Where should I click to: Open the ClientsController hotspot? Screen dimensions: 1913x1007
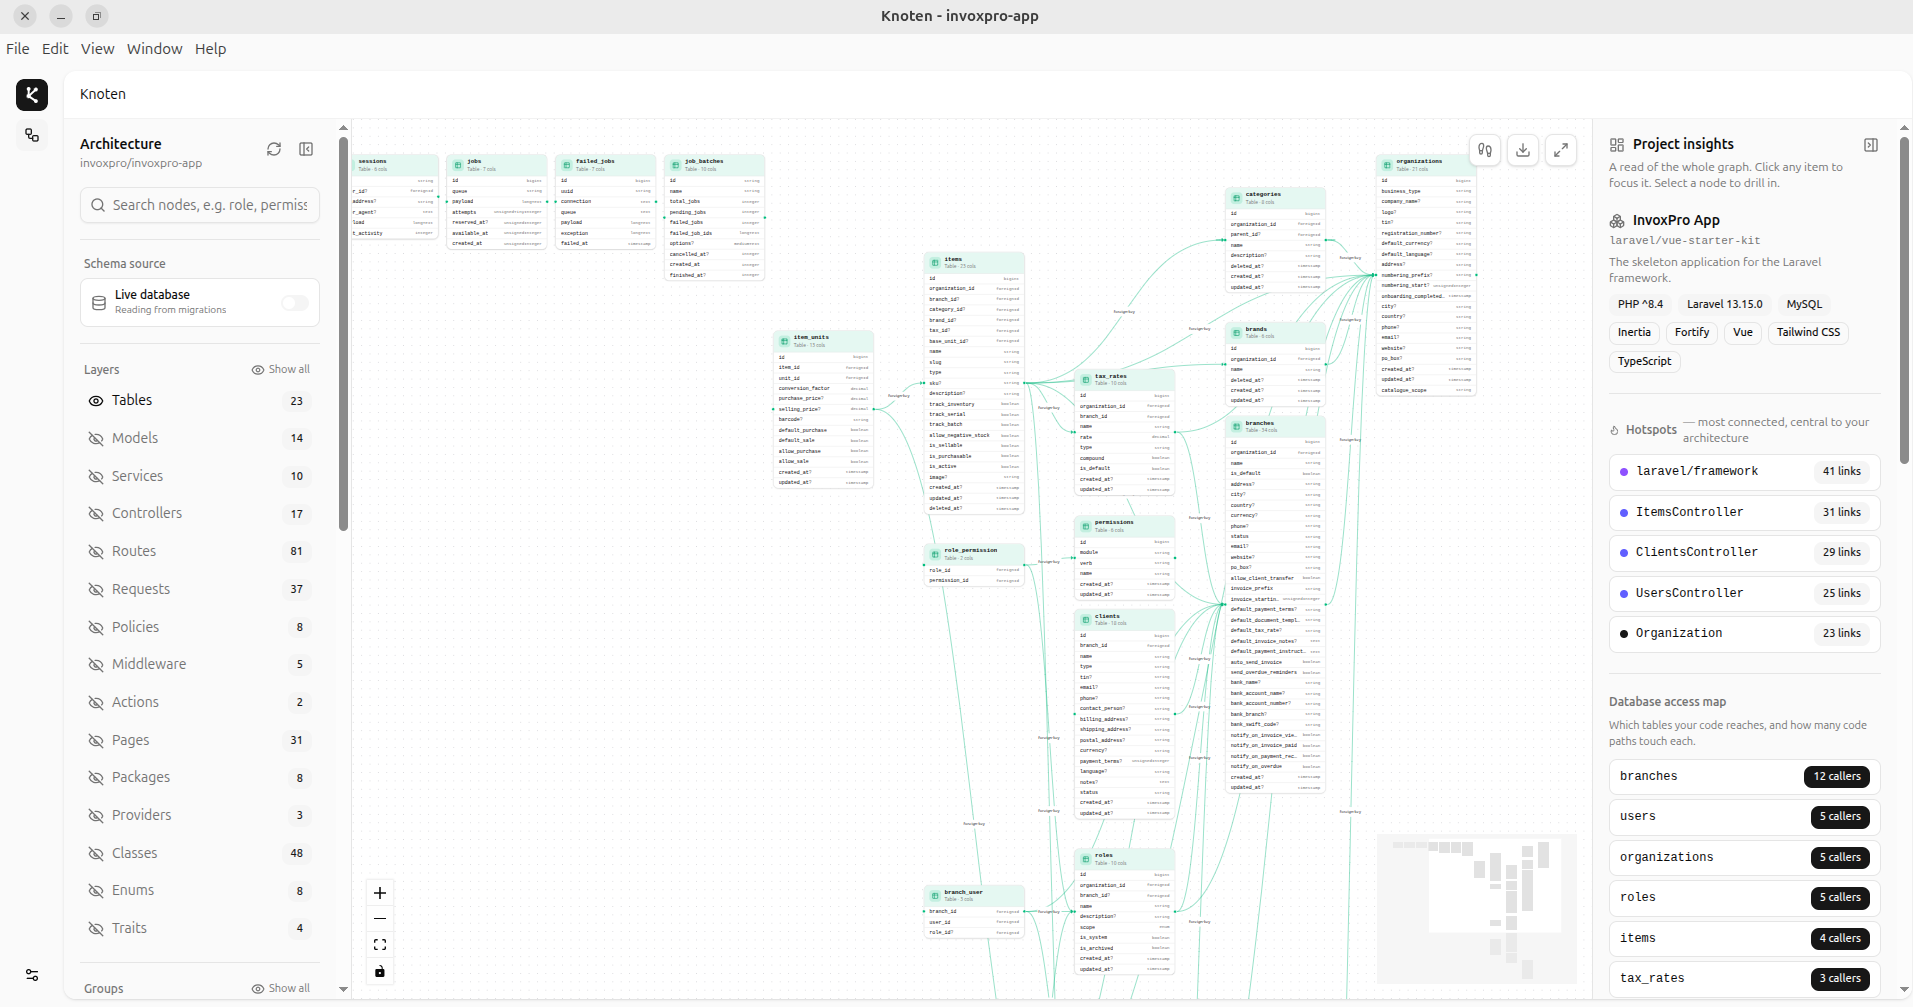click(1744, 553)
